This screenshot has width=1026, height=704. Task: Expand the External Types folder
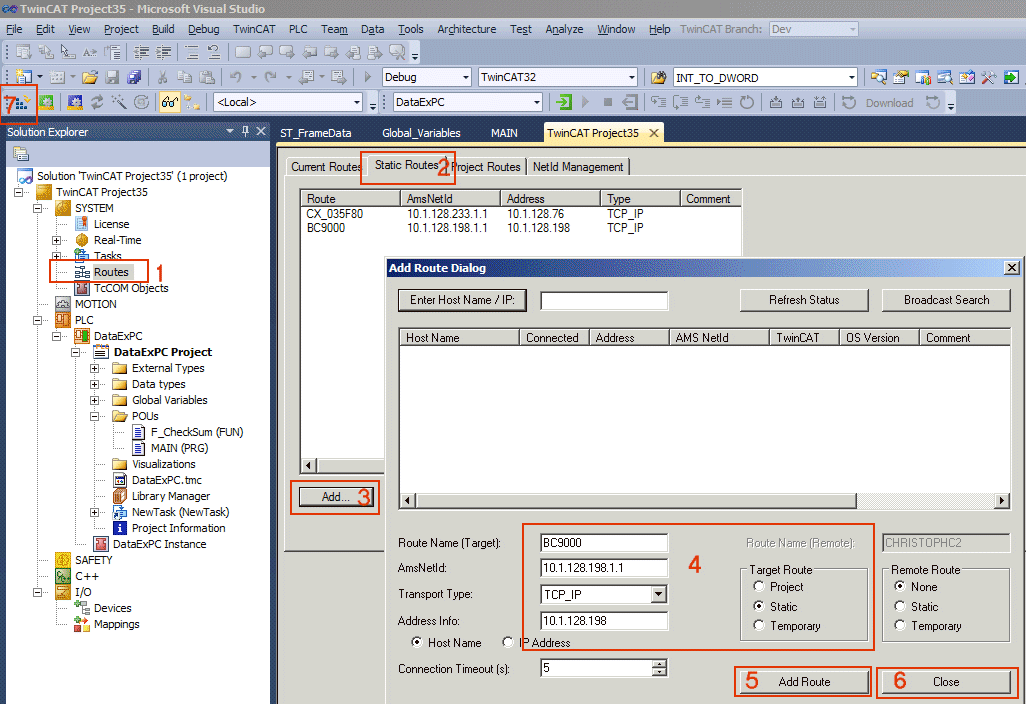coord(94,368)
